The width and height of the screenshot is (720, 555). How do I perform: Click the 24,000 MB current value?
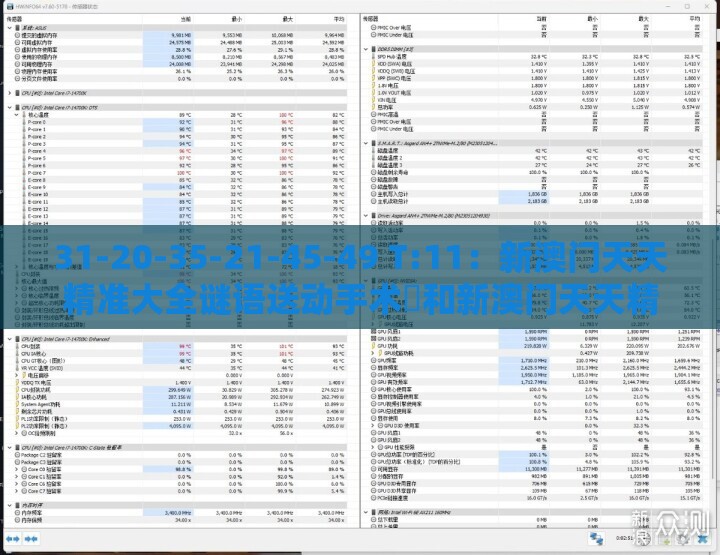click(x=180, y=64)
